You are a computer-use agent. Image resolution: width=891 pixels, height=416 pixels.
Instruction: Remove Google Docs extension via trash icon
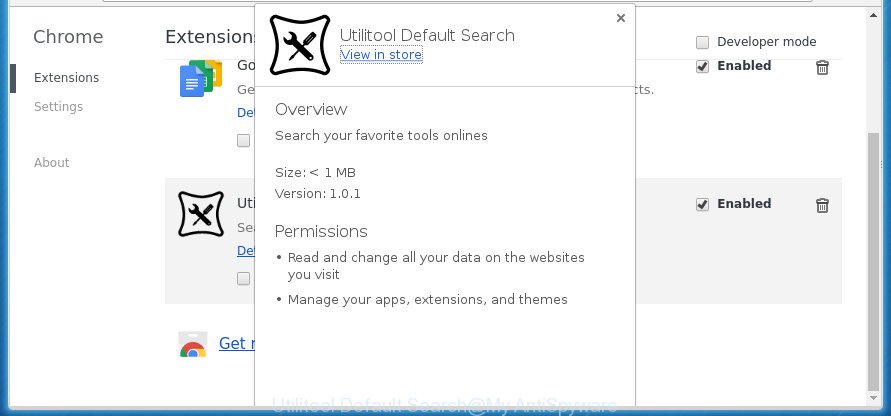point(822,68)
